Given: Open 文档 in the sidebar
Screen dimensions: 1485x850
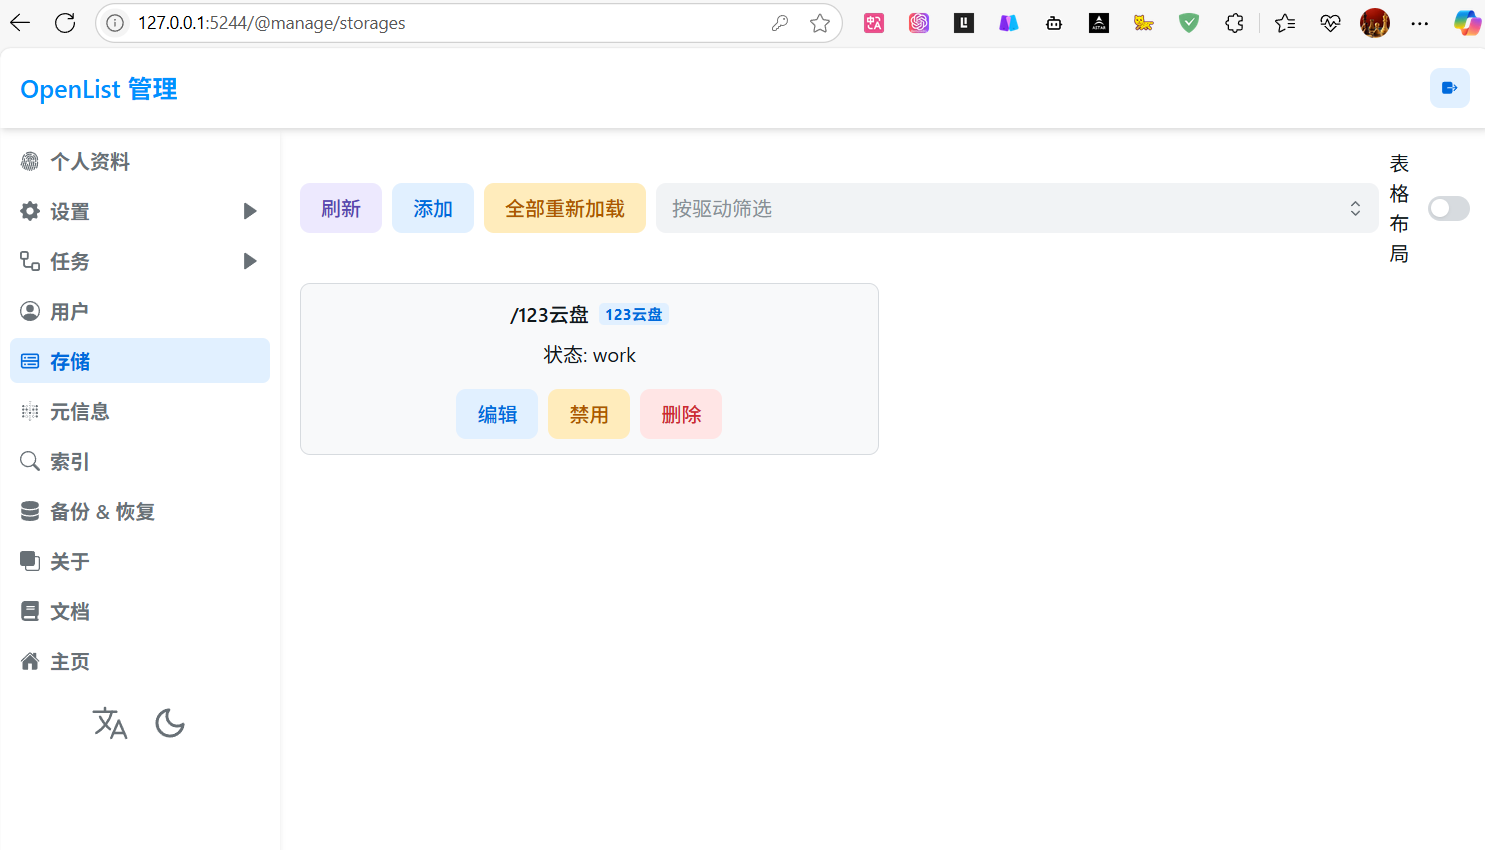Looking at the screenshot, I should (140, 611).
